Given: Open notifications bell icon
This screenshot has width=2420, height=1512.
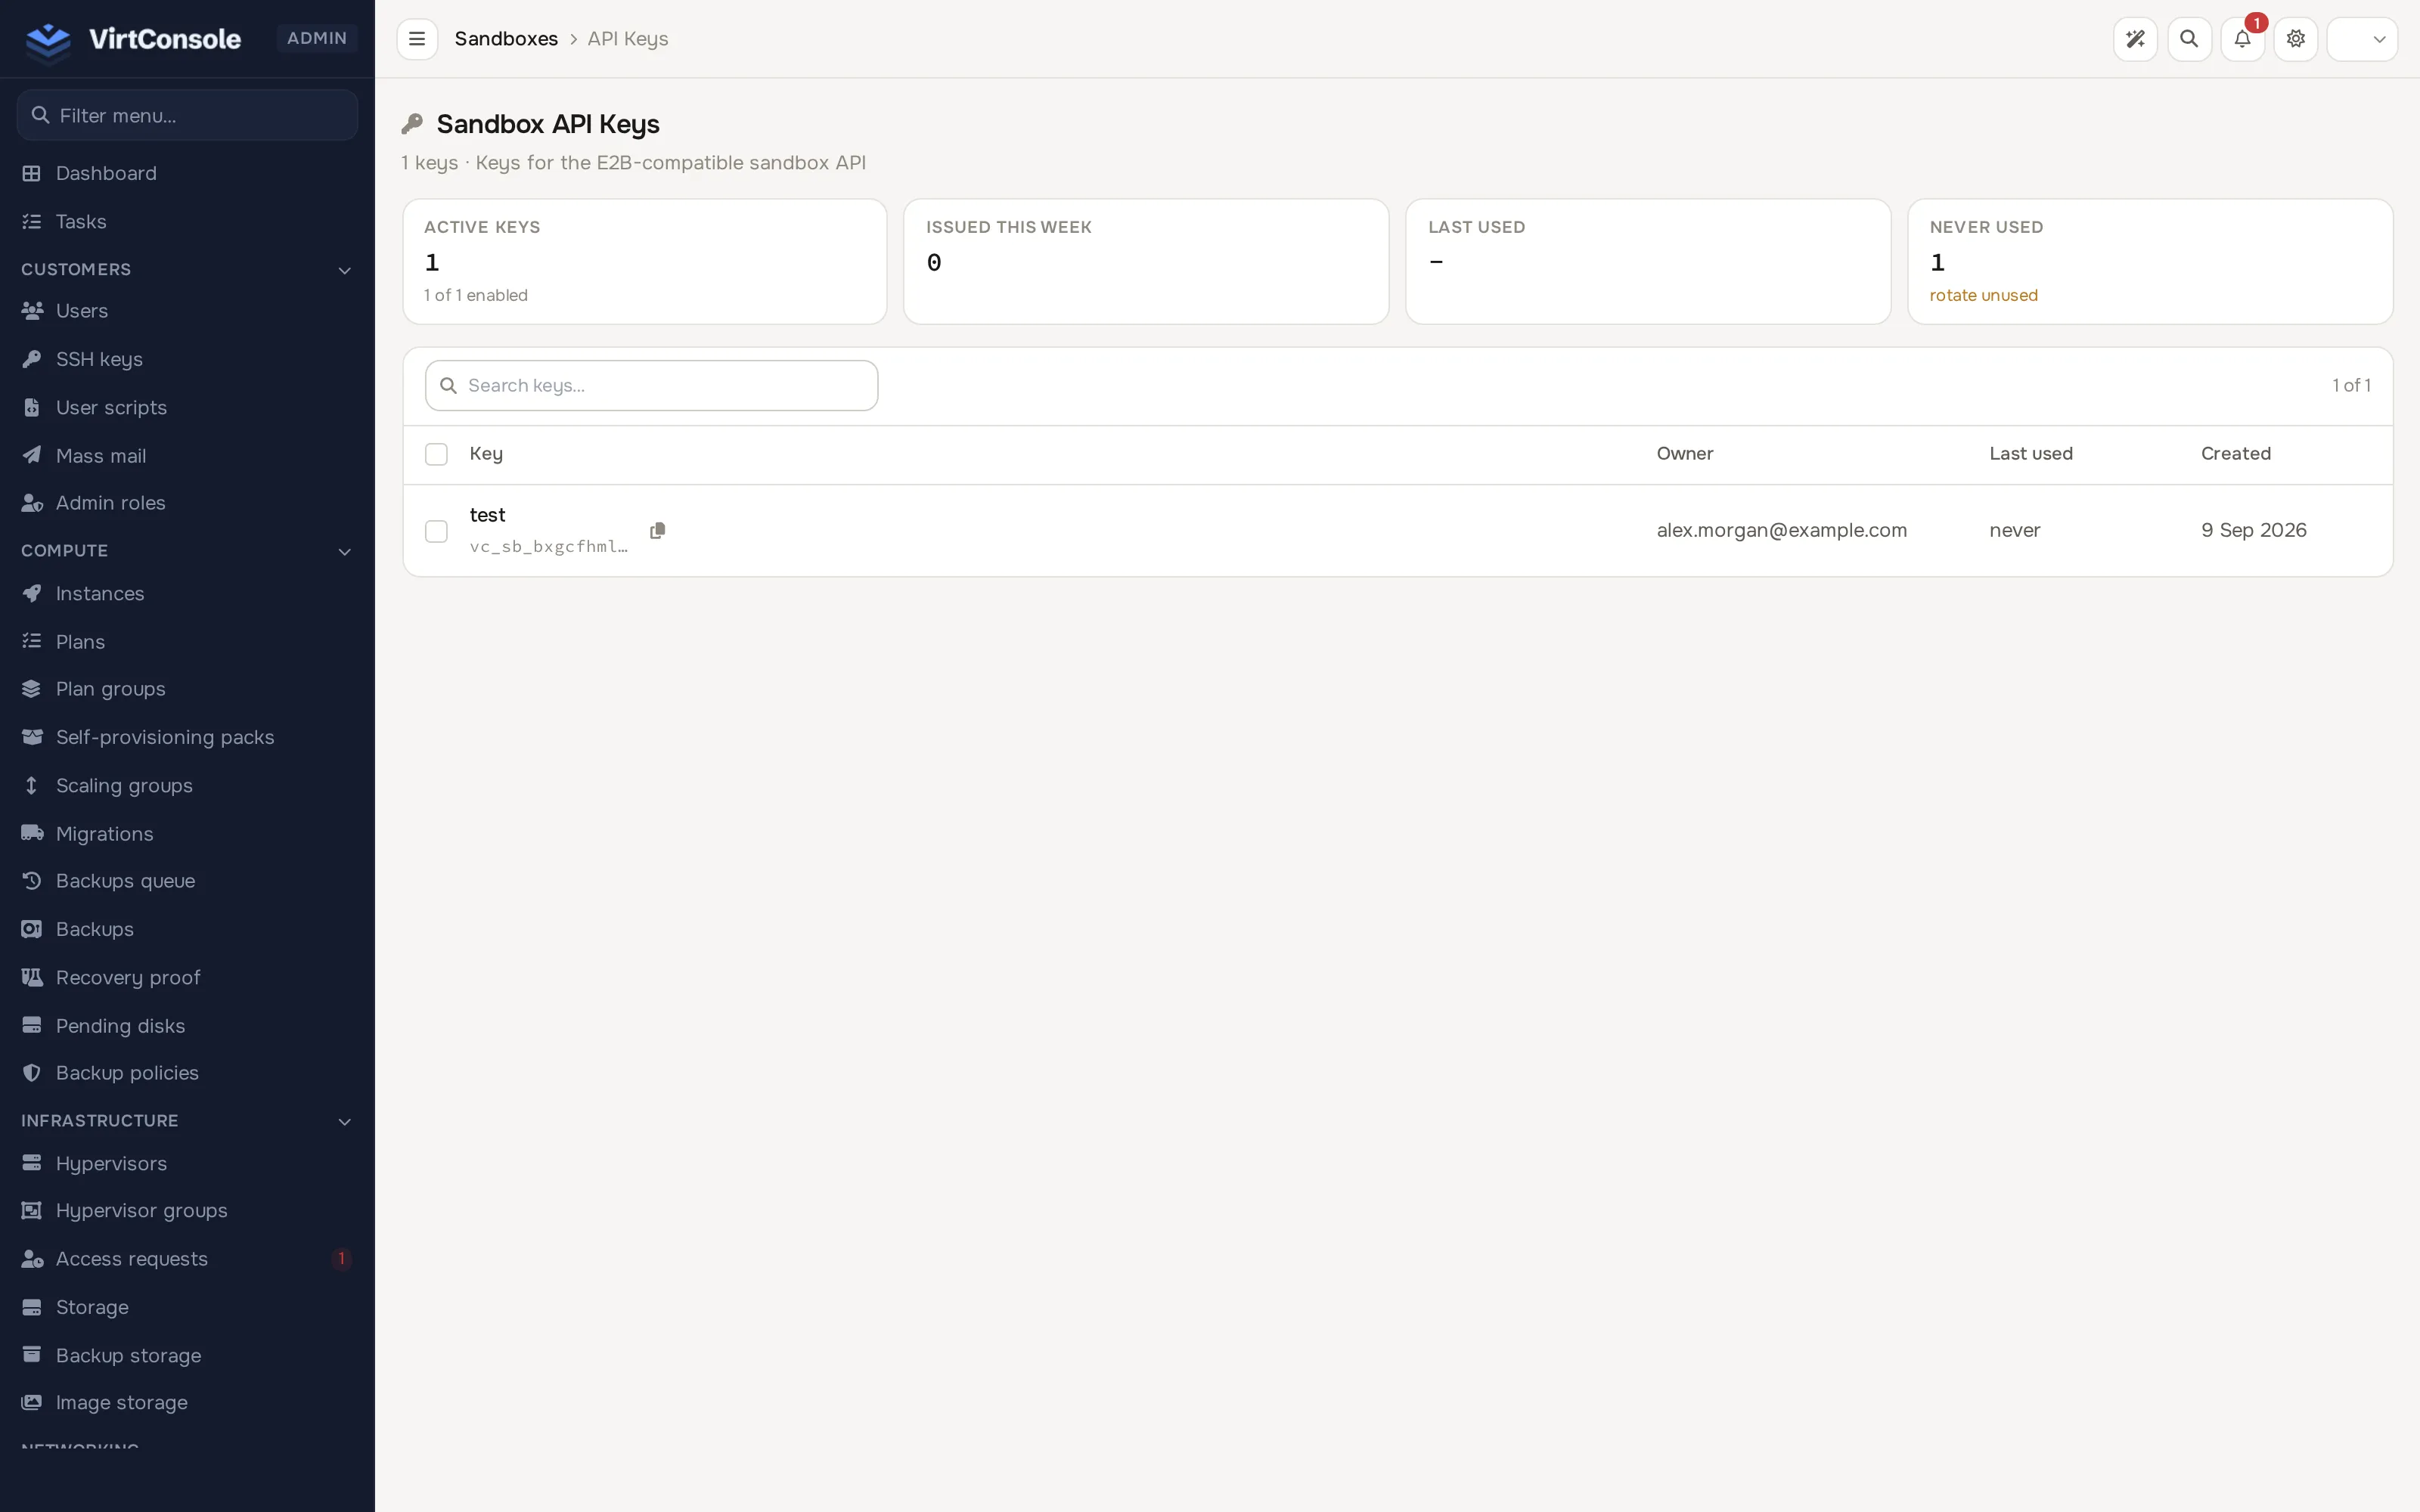Looking at the screenshot, I should (x=2242, y=39).
